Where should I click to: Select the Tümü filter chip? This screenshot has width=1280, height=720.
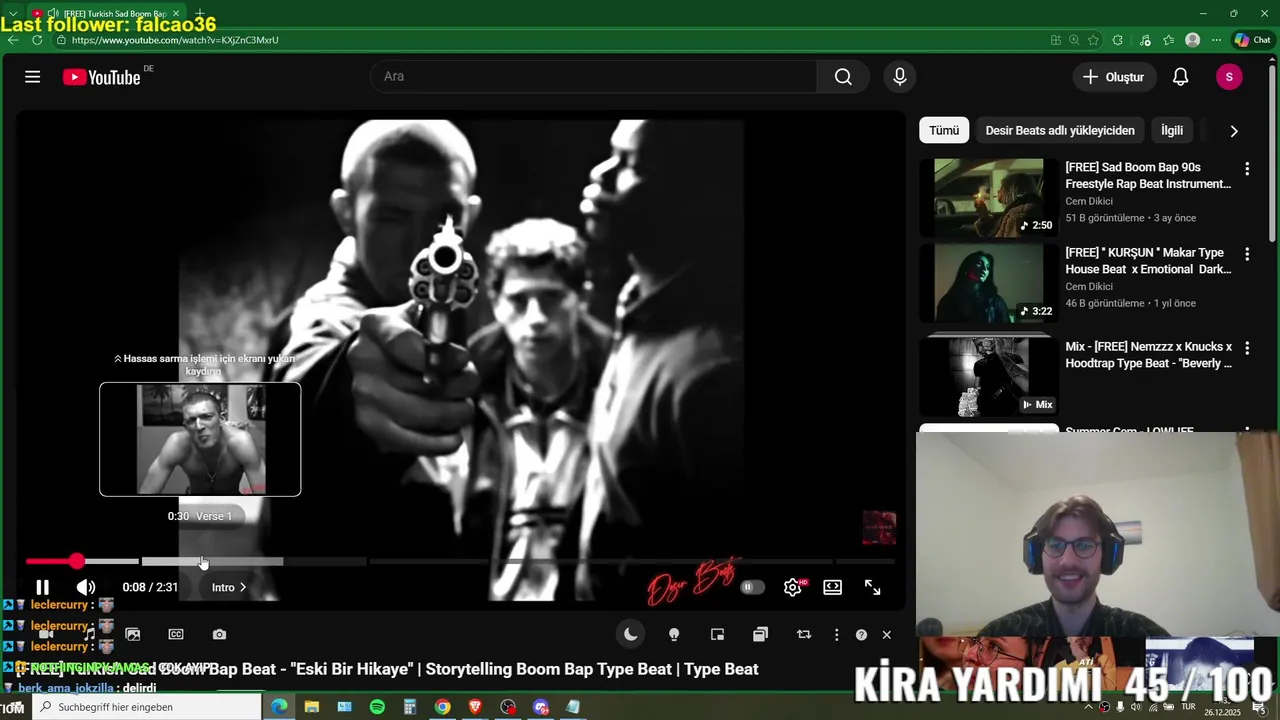click(944, 131)
